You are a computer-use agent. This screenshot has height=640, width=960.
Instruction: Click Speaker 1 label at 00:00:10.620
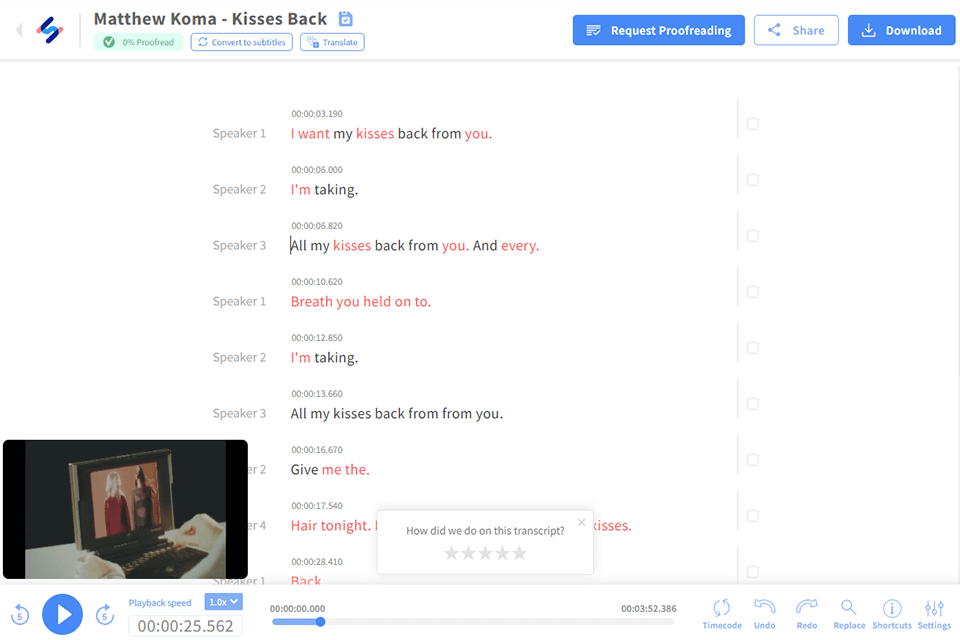tap(239, 302)
